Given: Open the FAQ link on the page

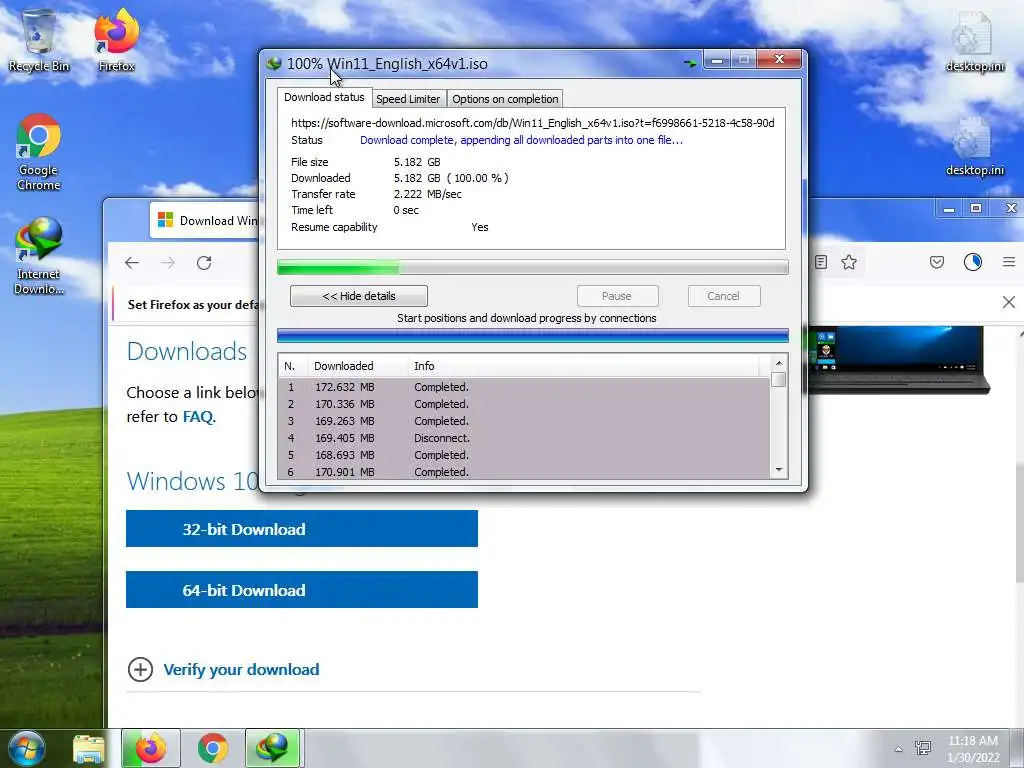Looking at the screenshot, I should 199,417.
